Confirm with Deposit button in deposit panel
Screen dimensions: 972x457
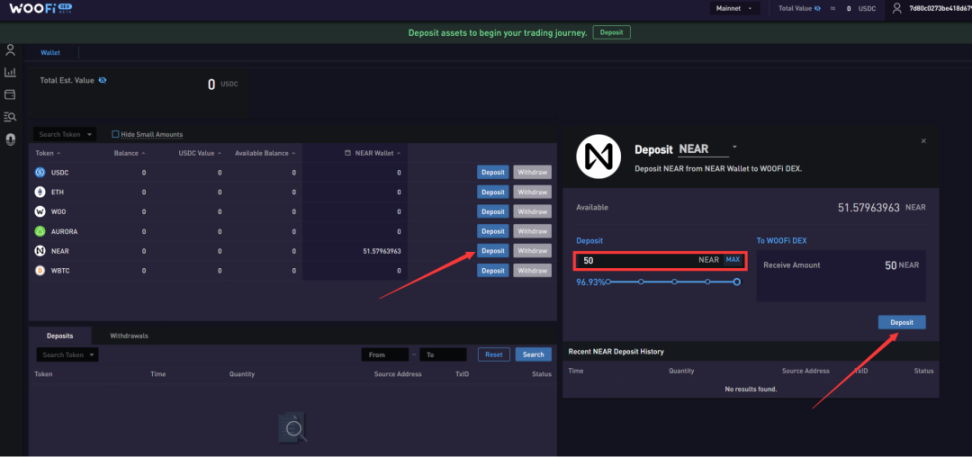click(x=902, y=322)
